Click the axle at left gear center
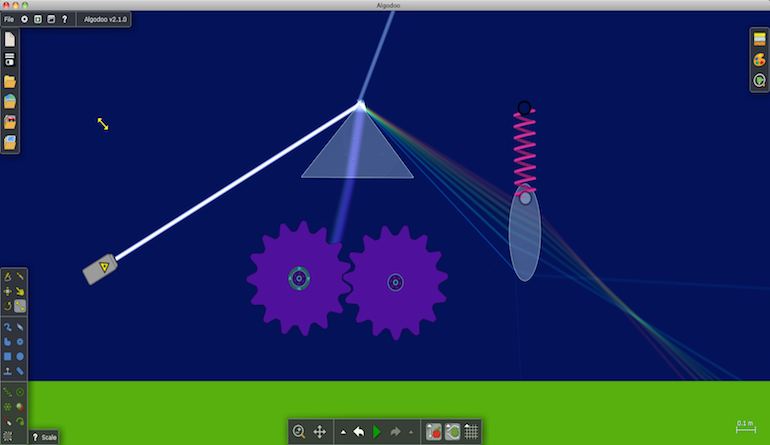This screenshot has height=445, width=770. [299, 278]
